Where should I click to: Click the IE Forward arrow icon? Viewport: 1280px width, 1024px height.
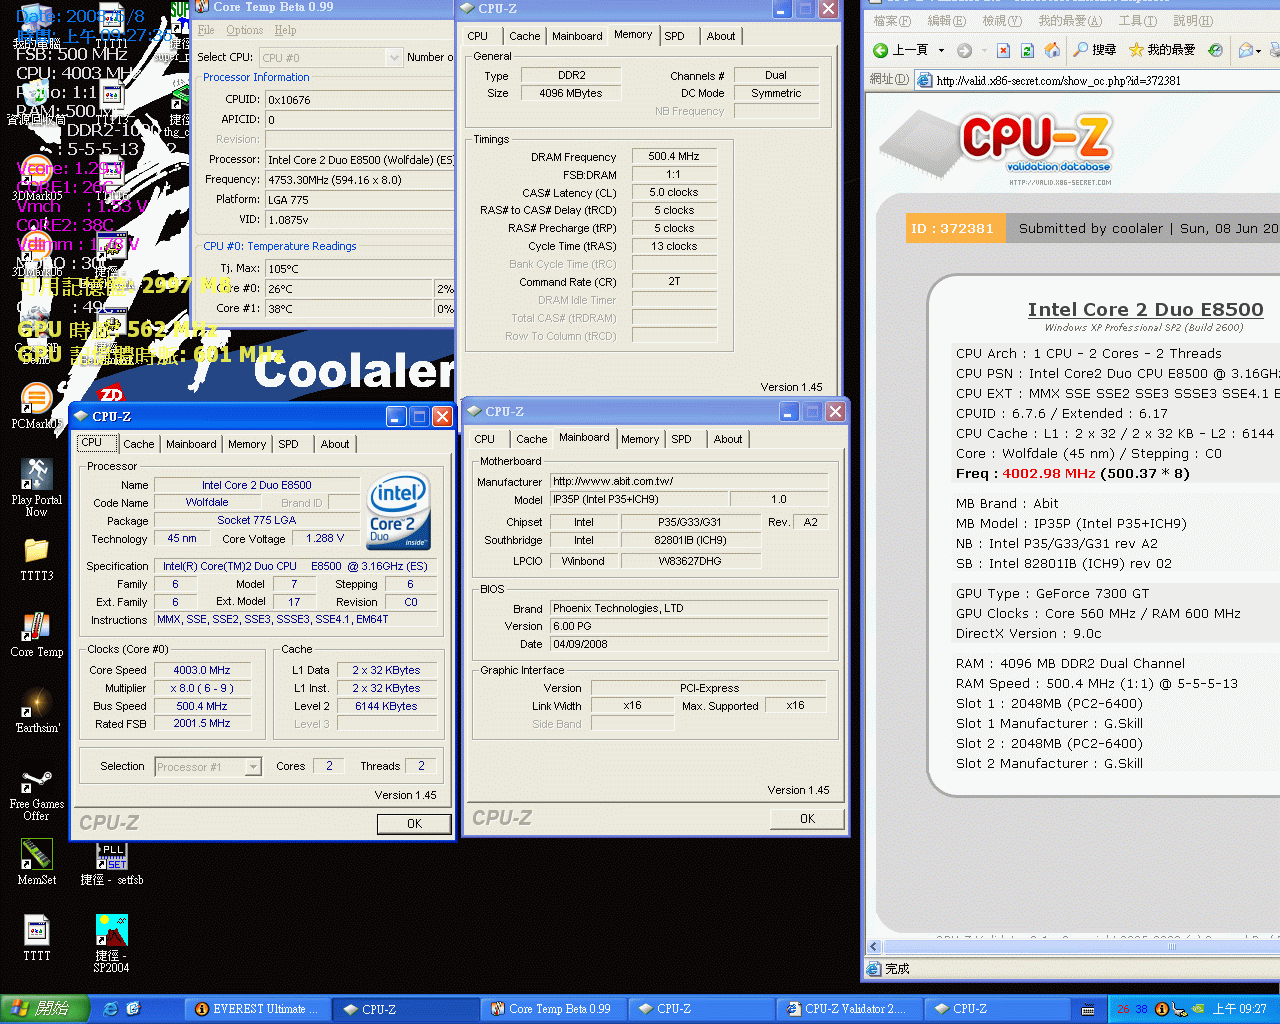(964, 50)
